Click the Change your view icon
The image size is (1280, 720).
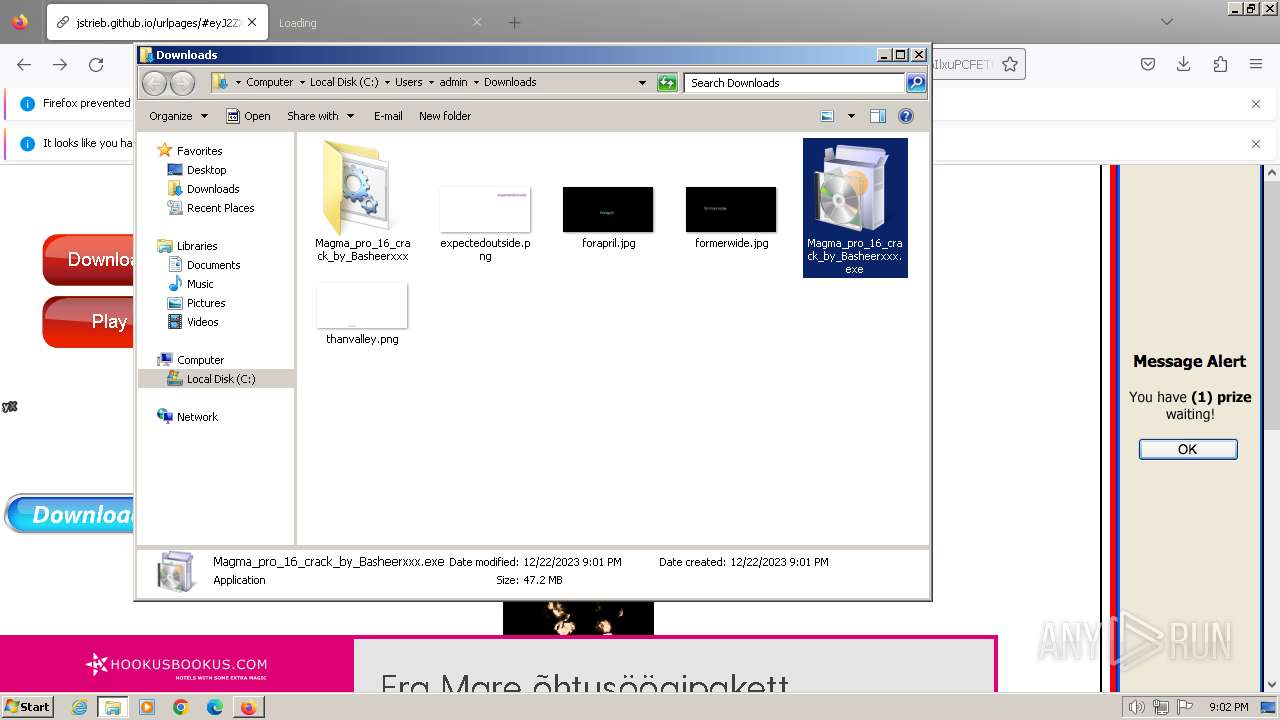[x=827, y=116]
